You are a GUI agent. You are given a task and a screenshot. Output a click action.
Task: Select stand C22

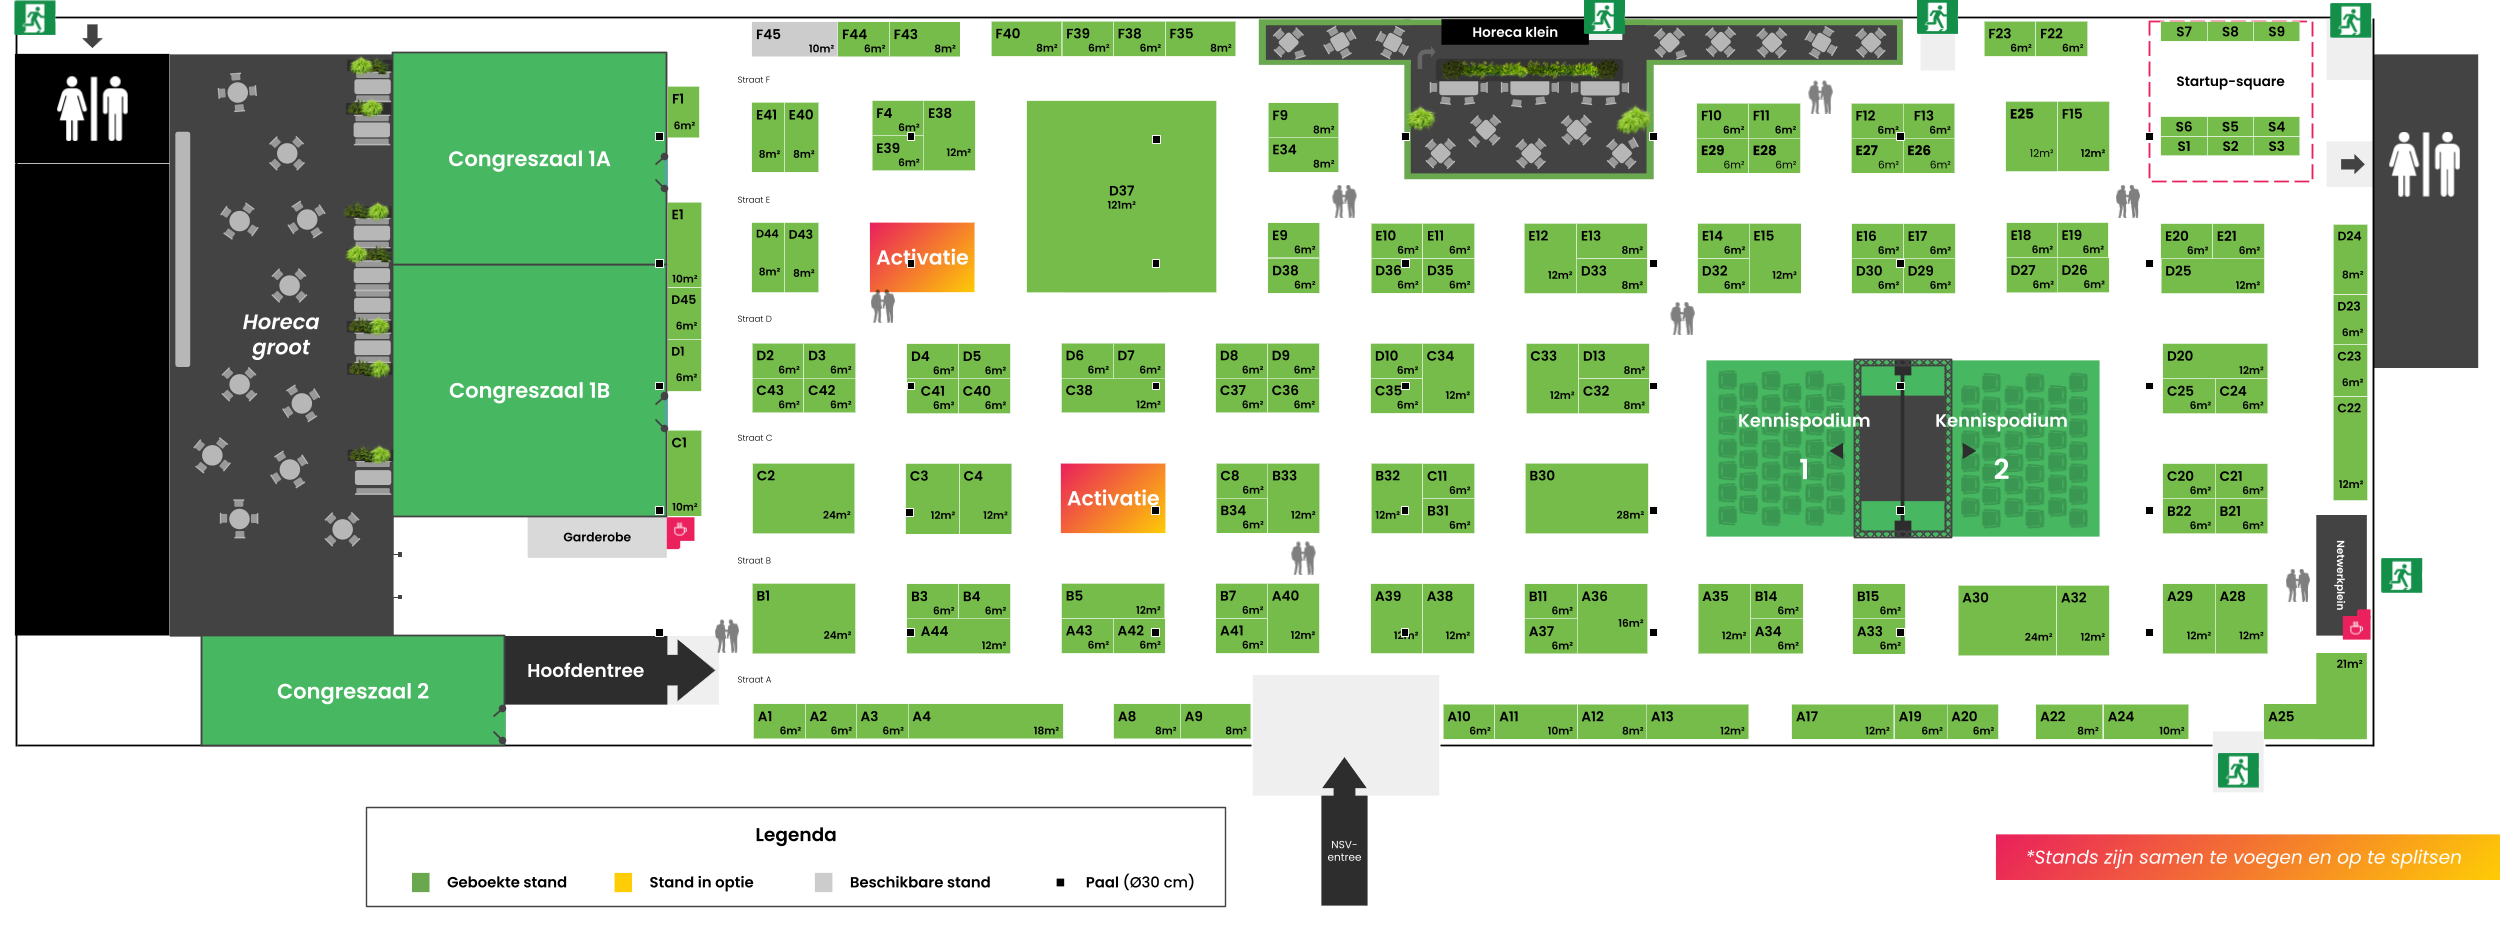(x=2350, y=446)
